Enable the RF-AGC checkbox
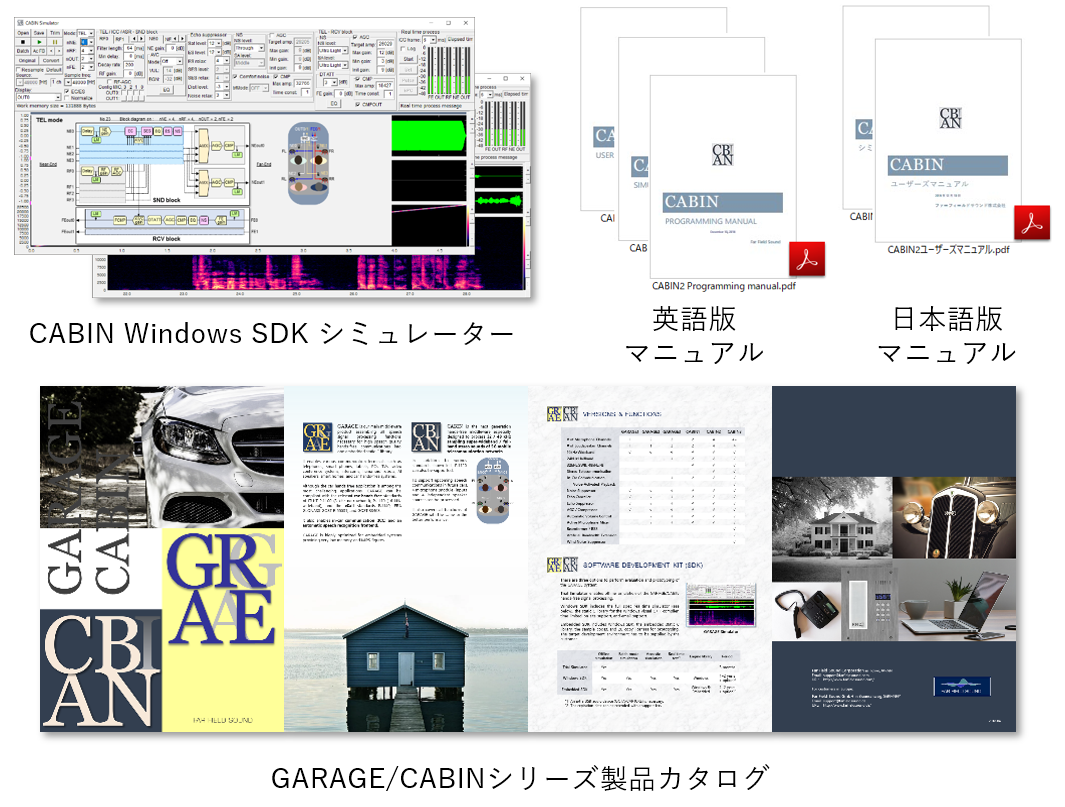 click(x=109, y=82)
